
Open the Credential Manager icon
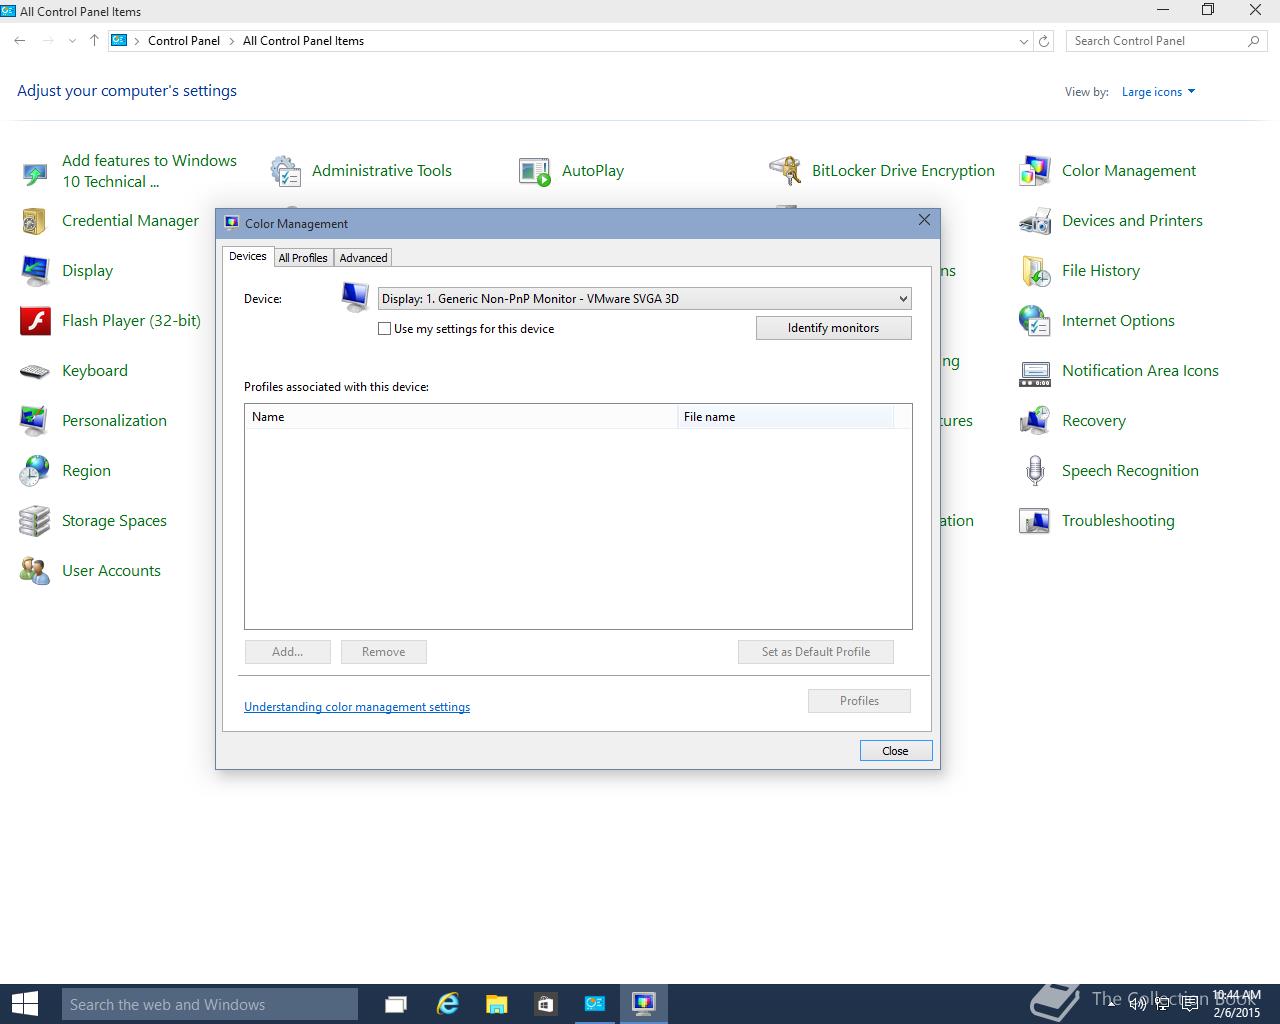[35, 221]
